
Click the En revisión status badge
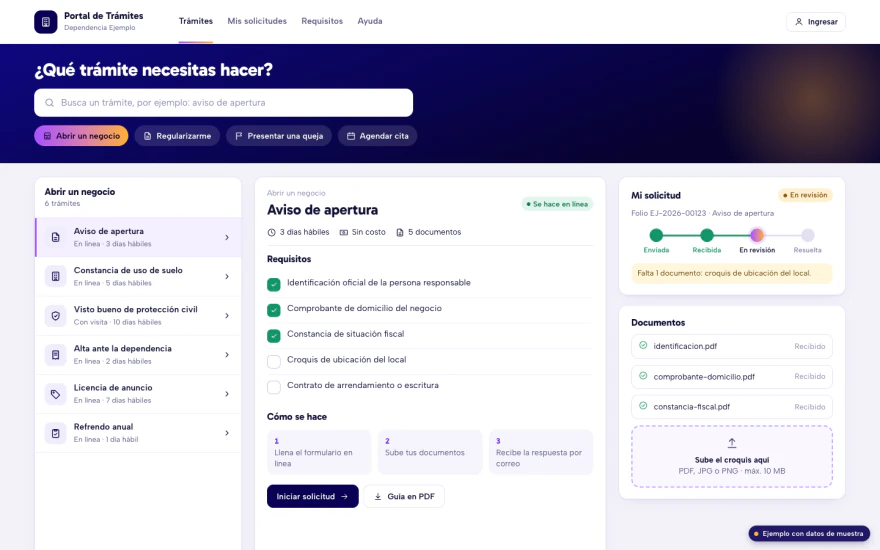coord(805,195)
